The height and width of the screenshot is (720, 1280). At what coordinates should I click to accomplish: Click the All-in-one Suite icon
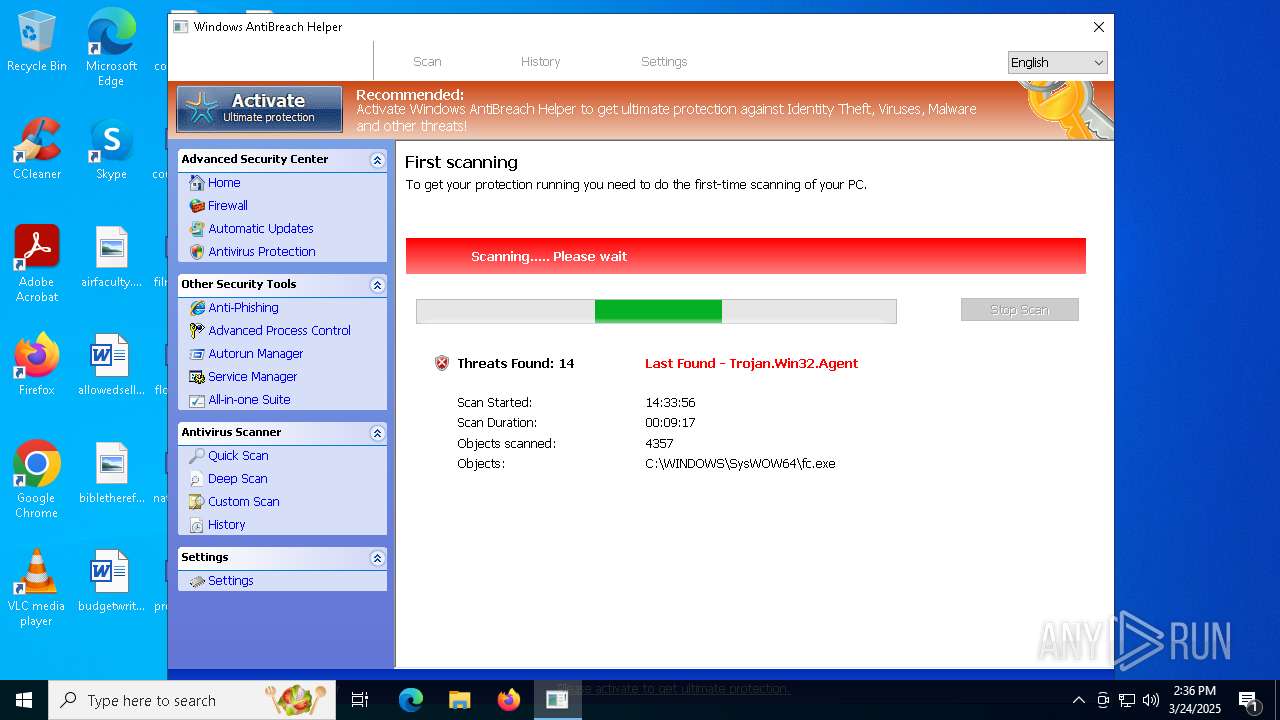pyautogui.click(x=197, y=400)
